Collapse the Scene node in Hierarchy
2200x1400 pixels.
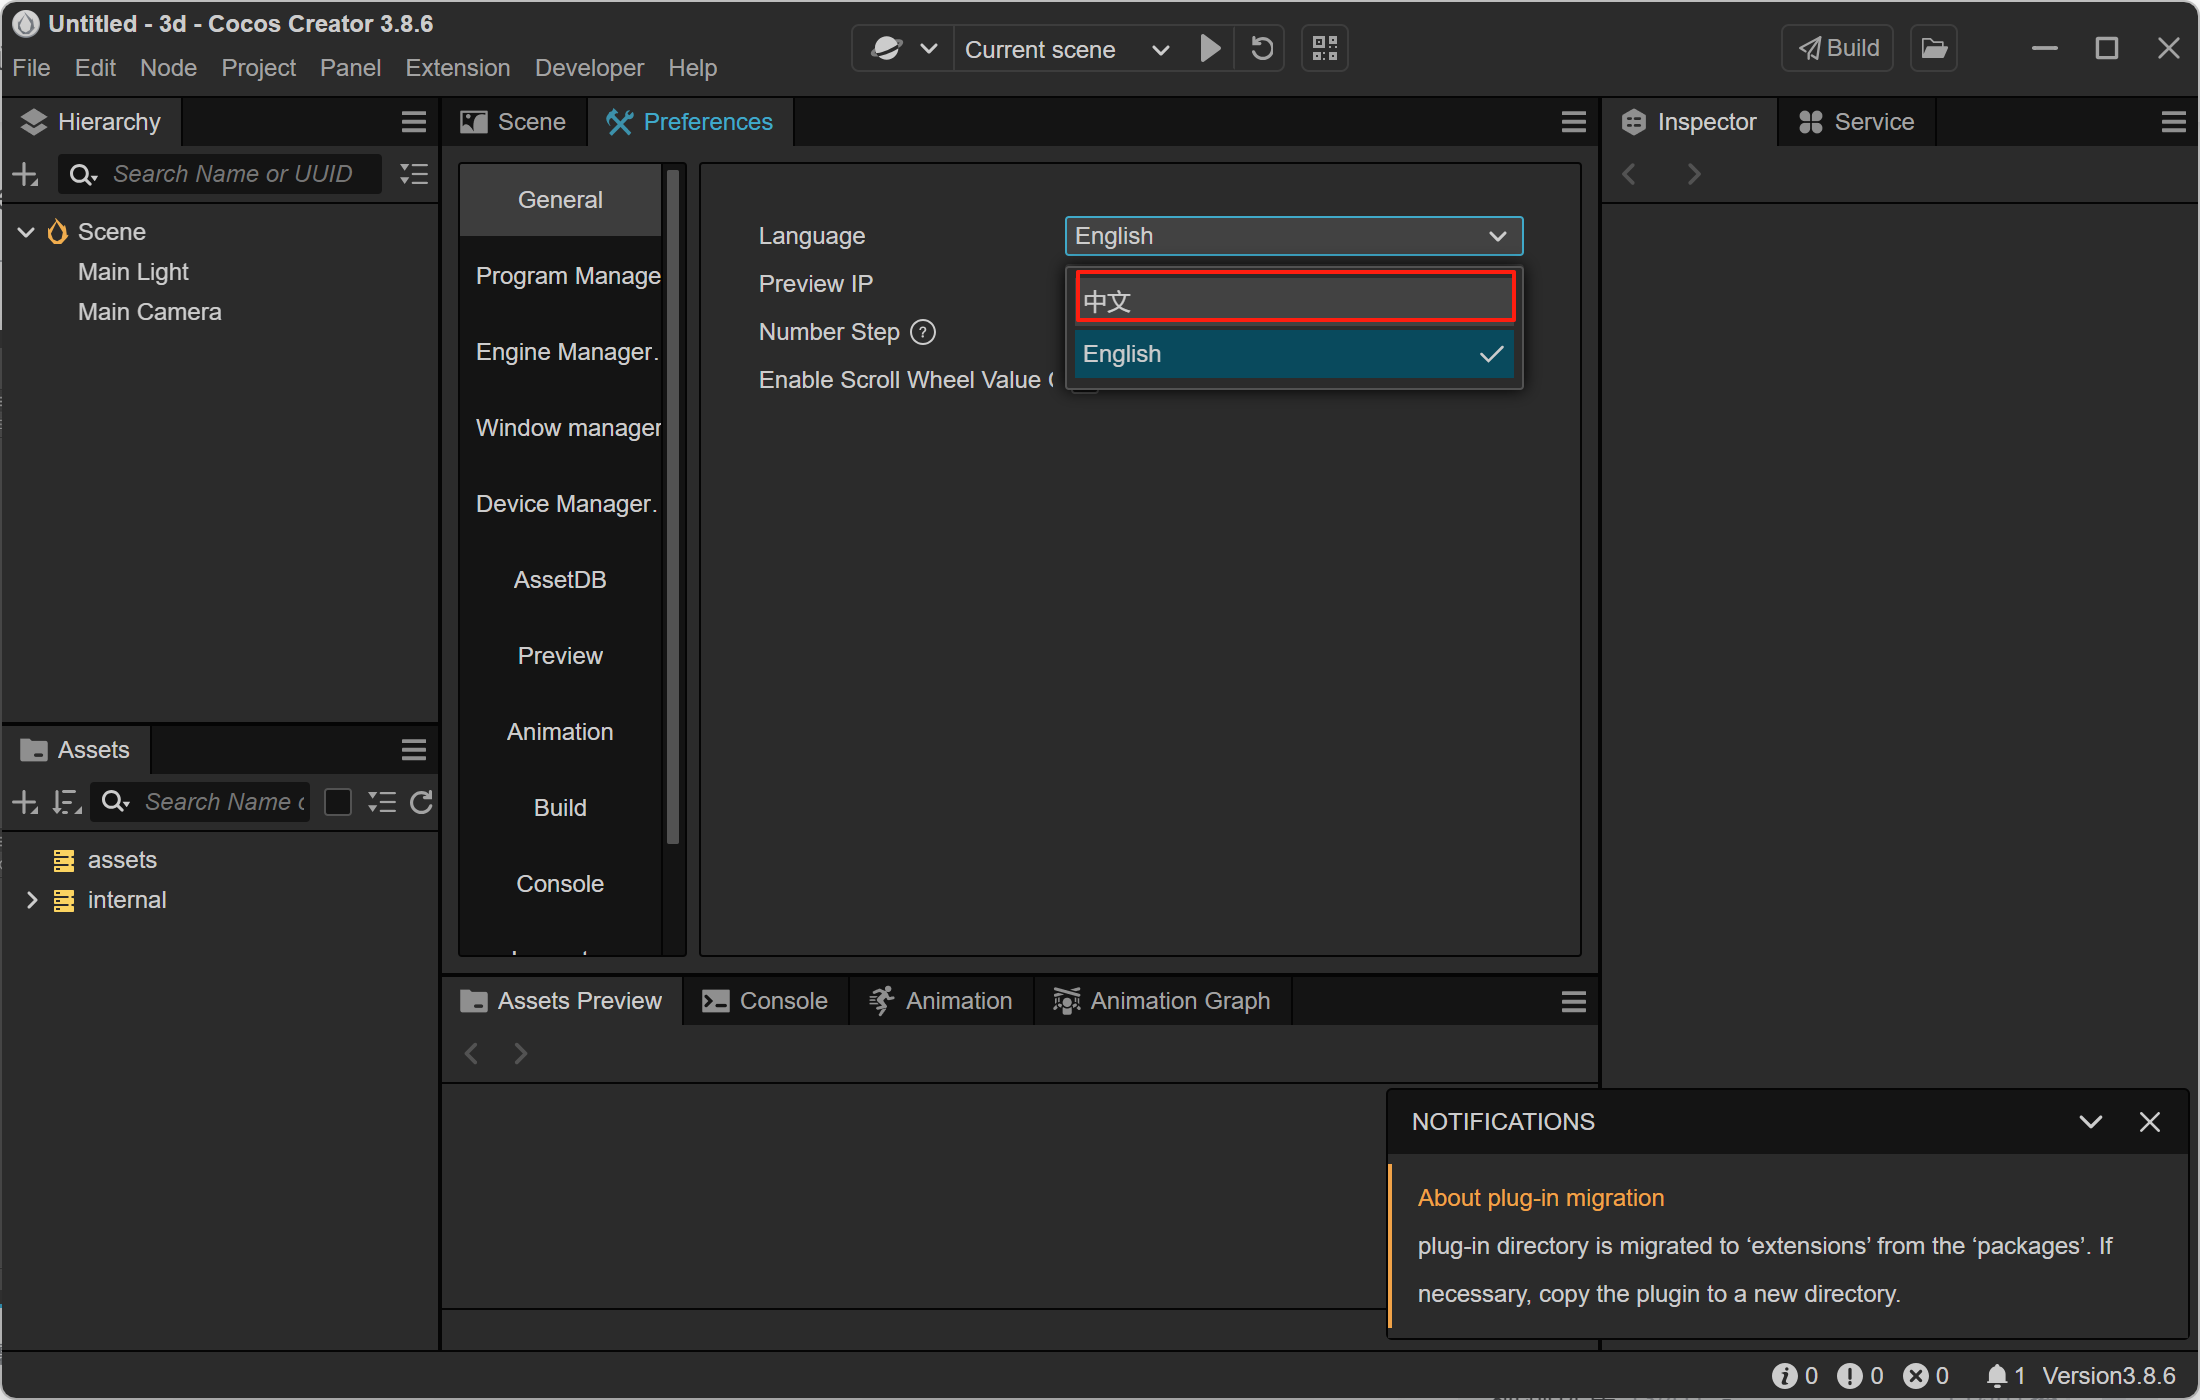coord(26,232)
